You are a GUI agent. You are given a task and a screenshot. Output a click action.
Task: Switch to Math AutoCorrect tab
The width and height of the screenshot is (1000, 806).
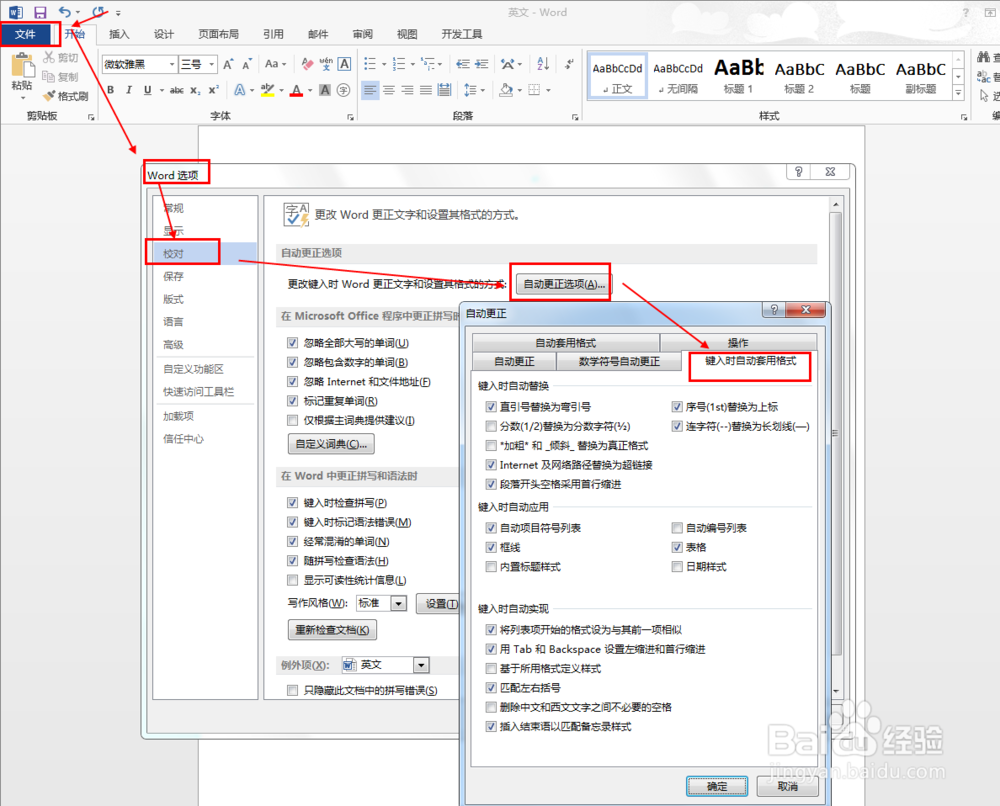tap(619, 362)
